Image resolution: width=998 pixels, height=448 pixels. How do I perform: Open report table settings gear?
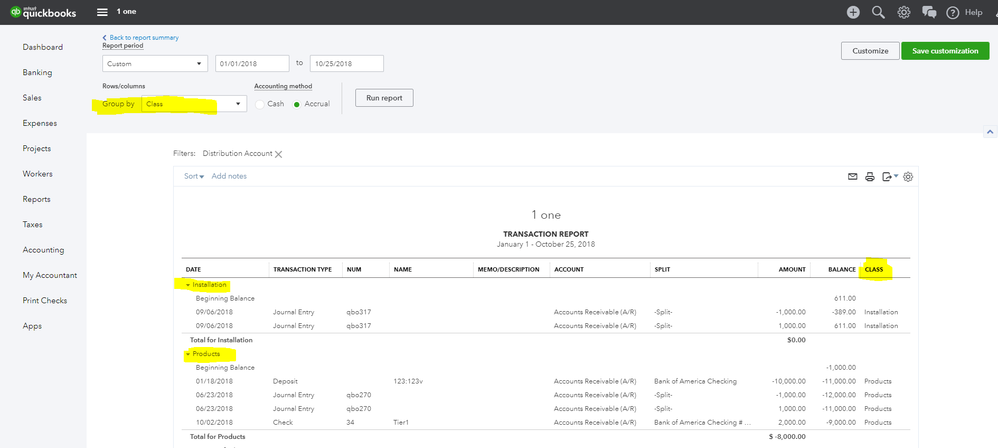coord(908,177)
